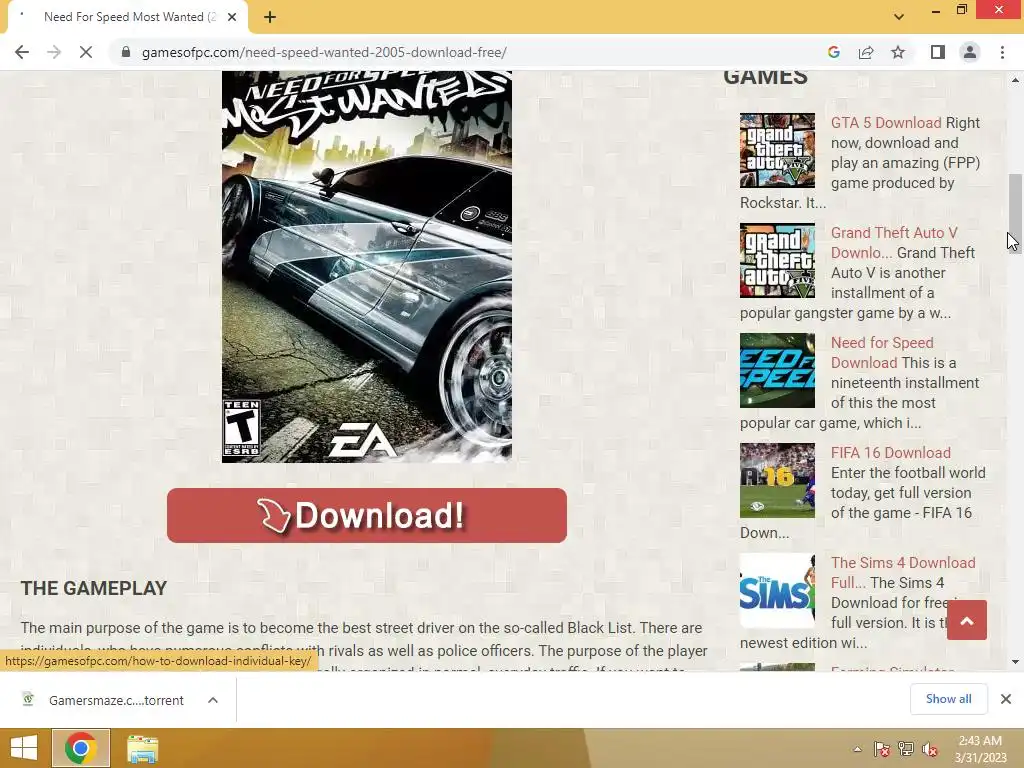Open the Grand Theft Auto V Download link
1024x768 pixels.
tap(894, 242)
